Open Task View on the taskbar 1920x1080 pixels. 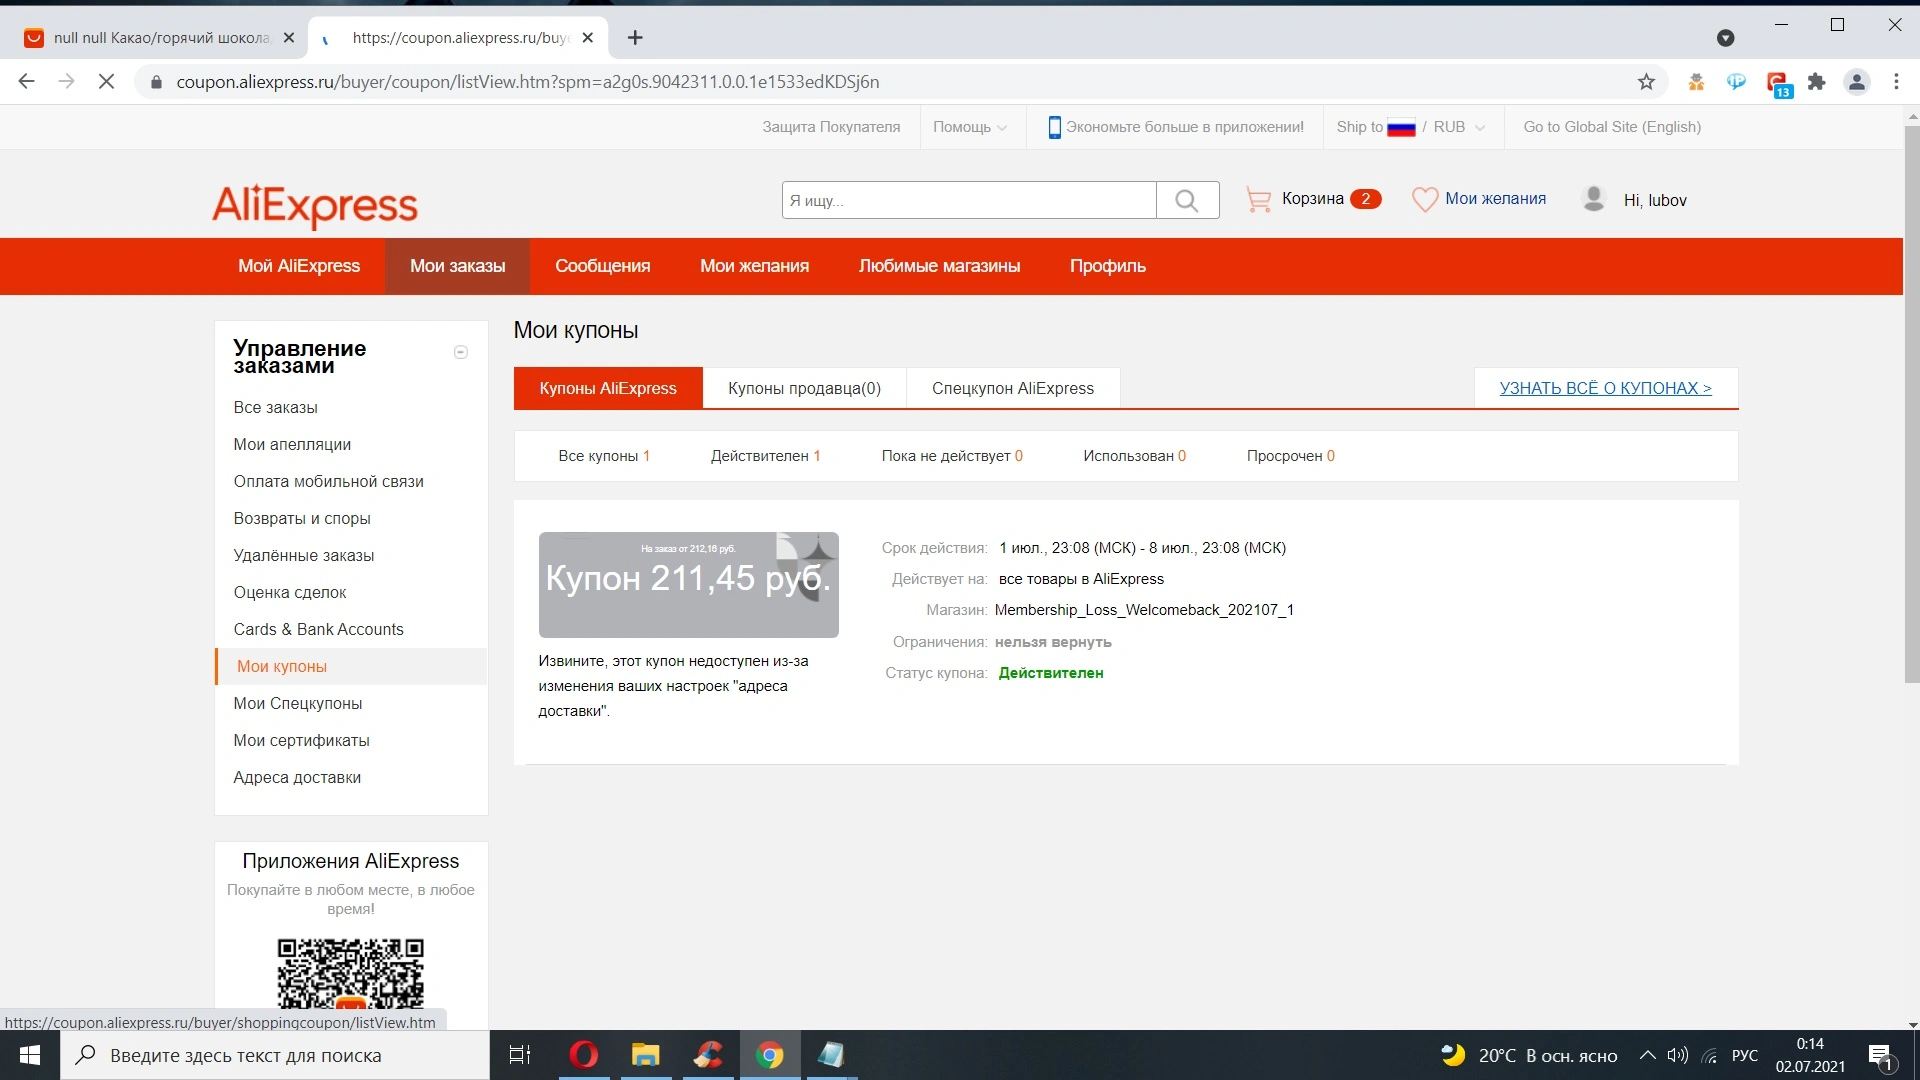pyautogui.click(x=520, y=1055)
